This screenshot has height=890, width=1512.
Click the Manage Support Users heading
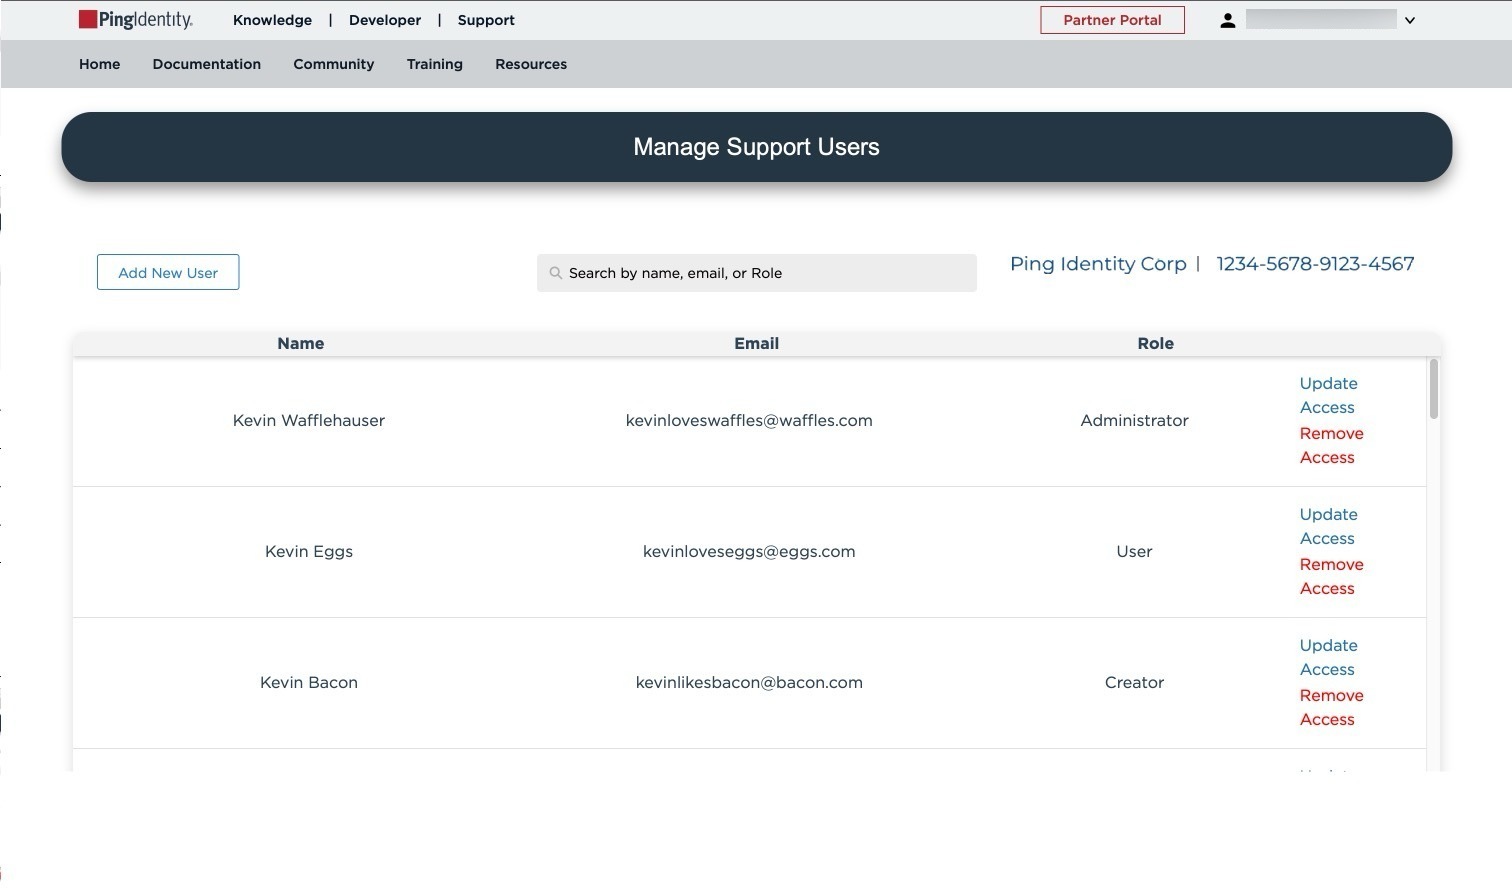[x=756, y=147]
